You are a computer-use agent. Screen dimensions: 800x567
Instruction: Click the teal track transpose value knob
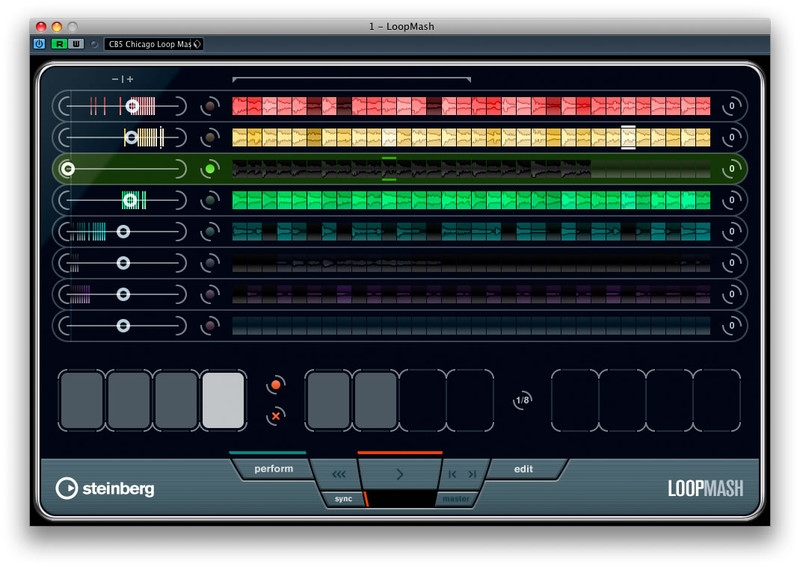pos(732,232)
